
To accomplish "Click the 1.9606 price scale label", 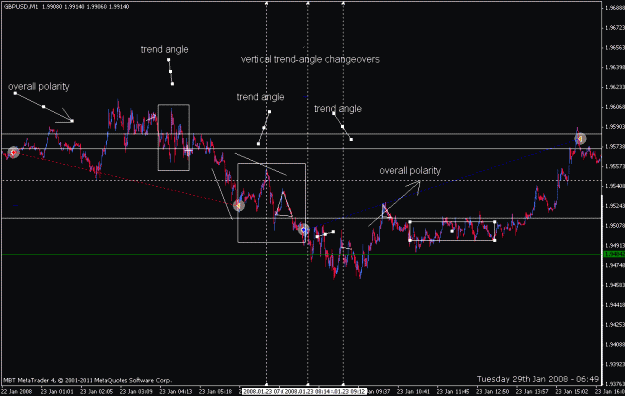I will [x=615, y=107].
